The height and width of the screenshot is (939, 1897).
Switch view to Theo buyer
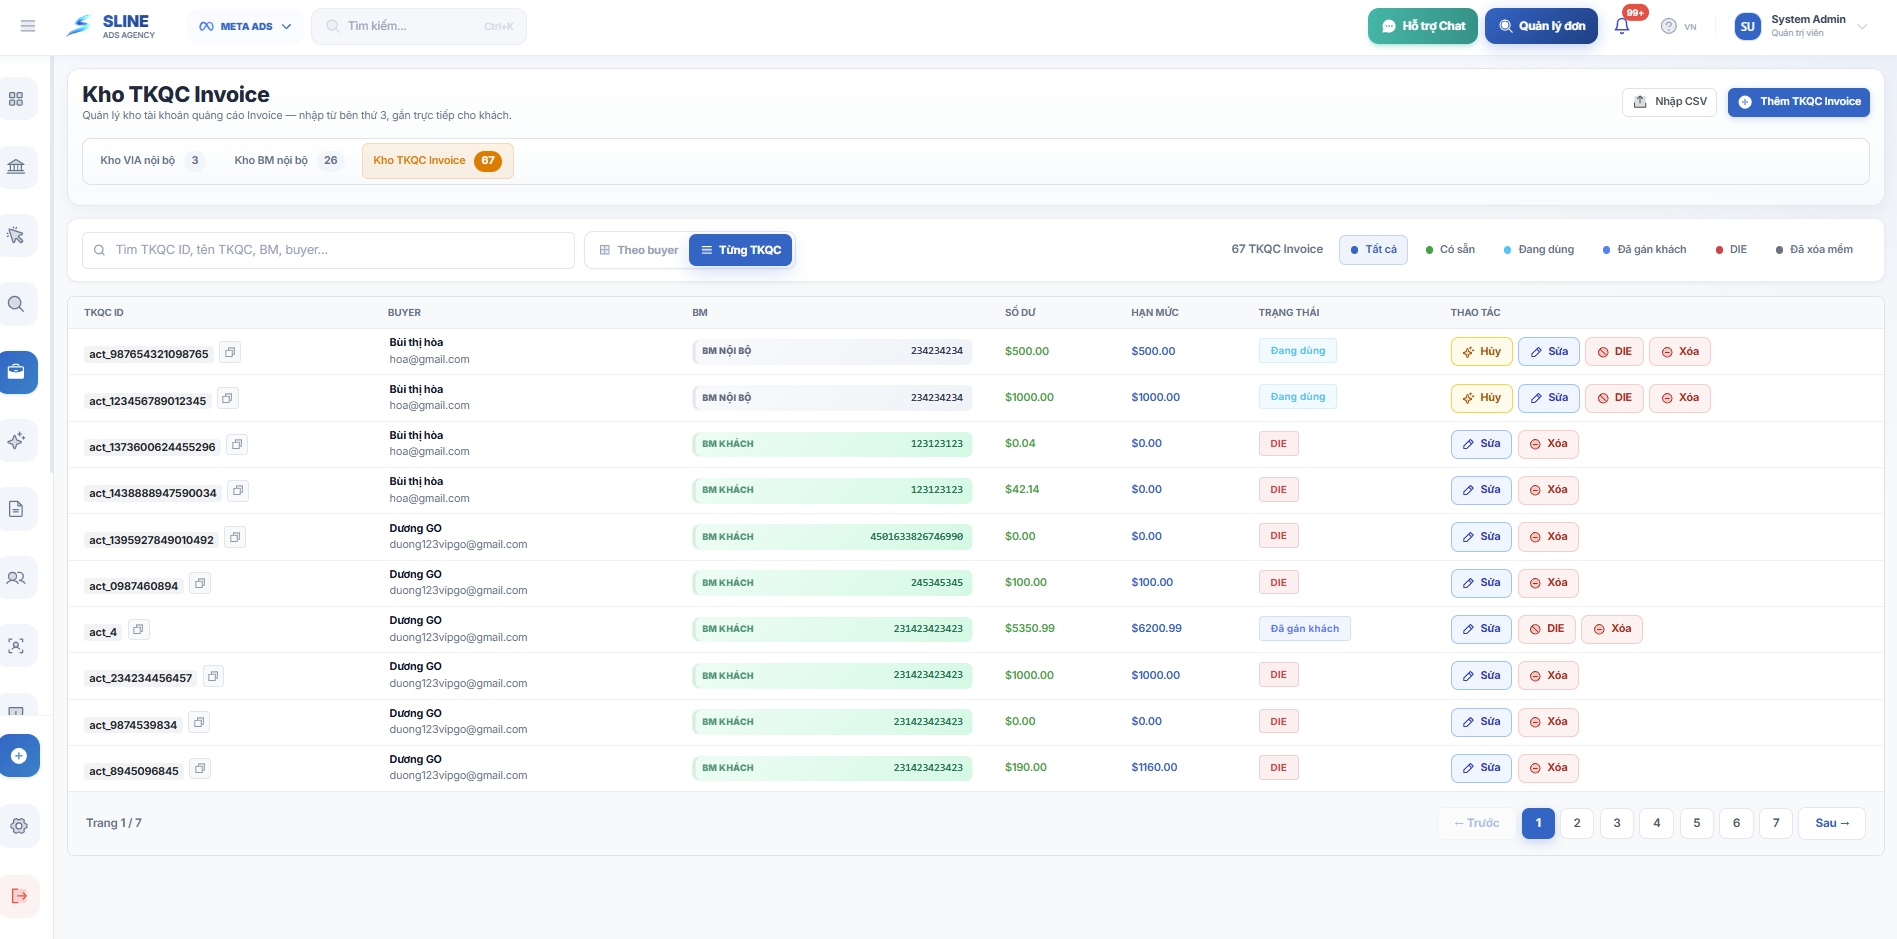click(x=638, y=250)
